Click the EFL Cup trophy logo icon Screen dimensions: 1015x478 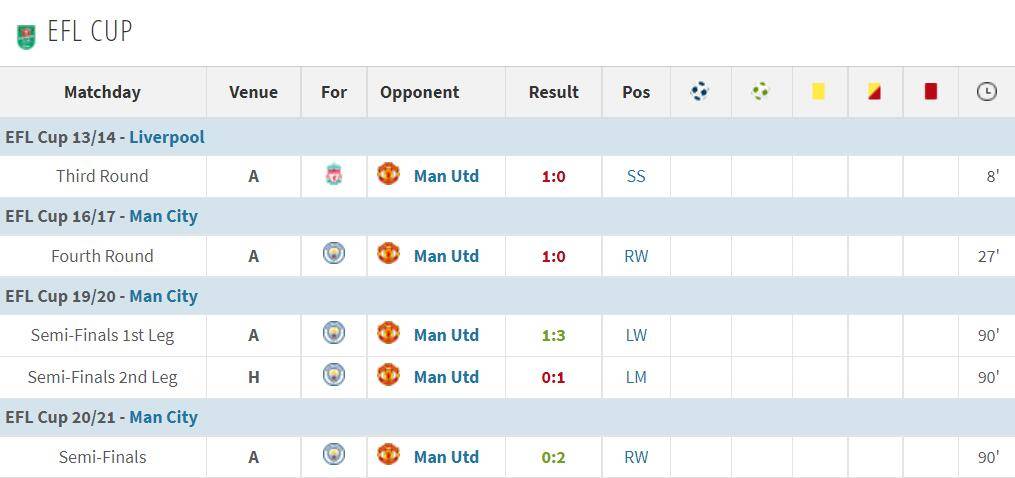pyautogui.click(x=26, y=37)
